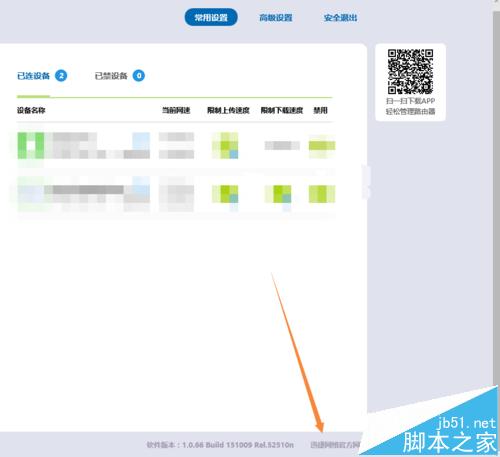Open the 常用设置 tab
Viewport: 500px width, 457px height.
click(x=211, y=17)
